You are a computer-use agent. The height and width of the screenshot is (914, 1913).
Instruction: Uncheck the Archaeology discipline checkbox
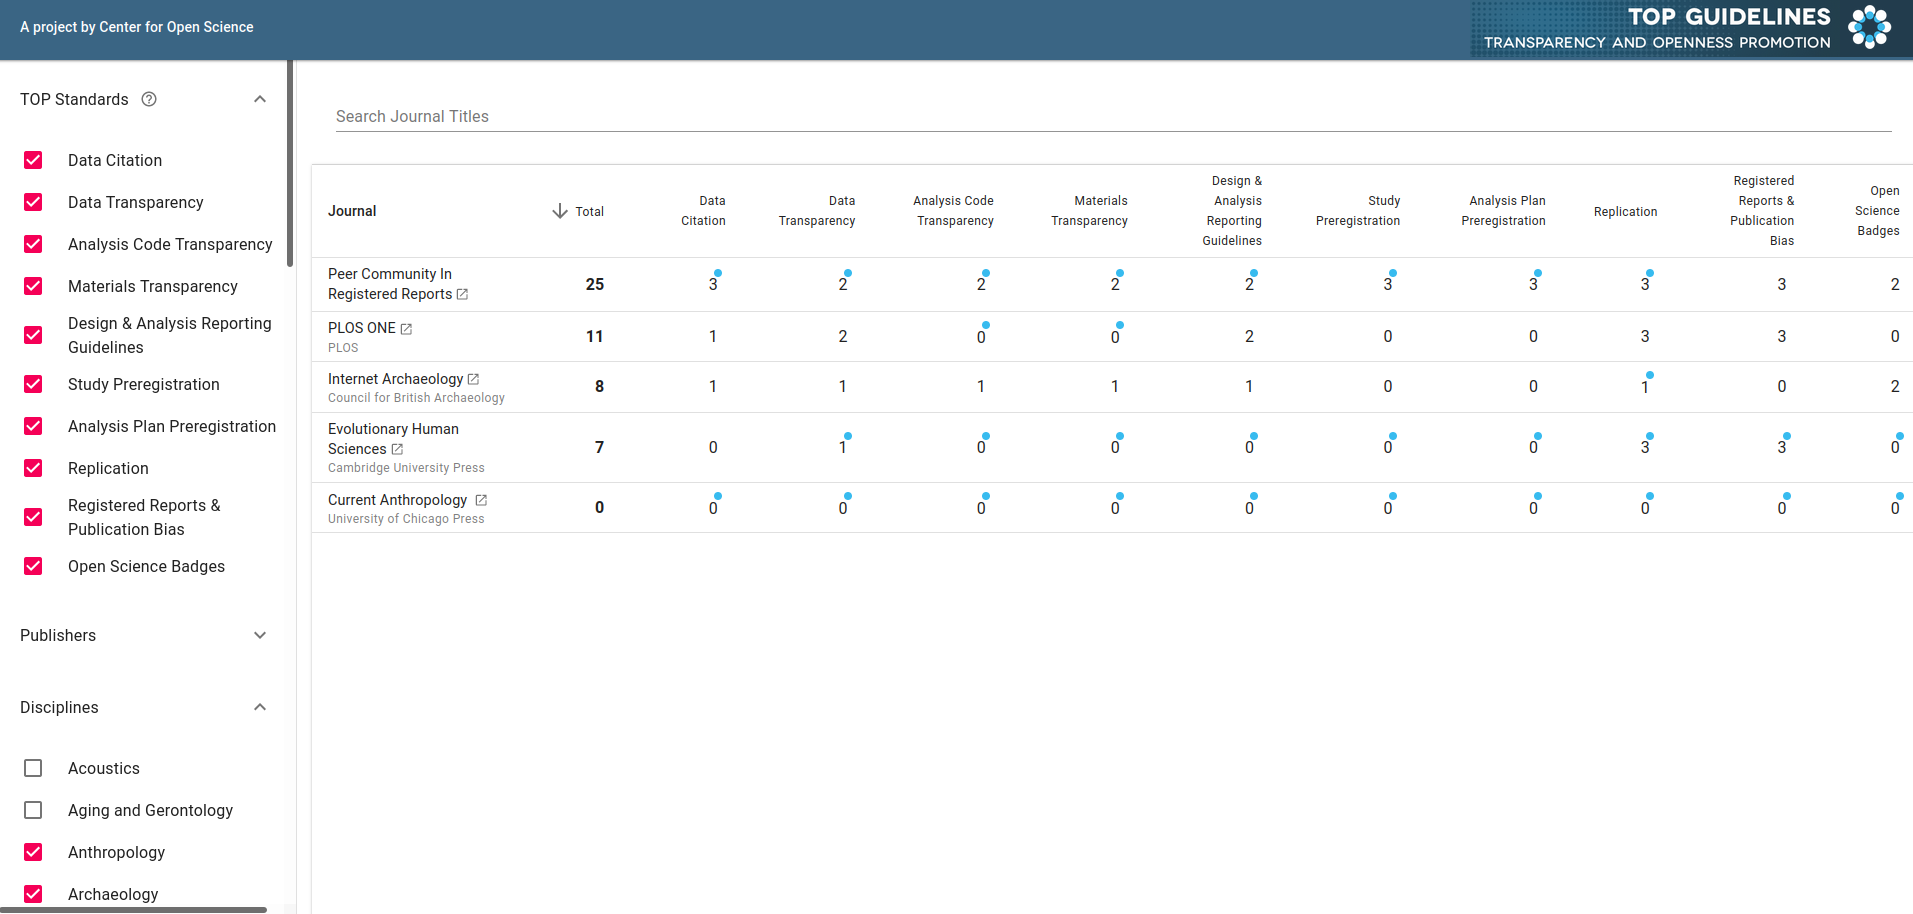tap(33, 894)
